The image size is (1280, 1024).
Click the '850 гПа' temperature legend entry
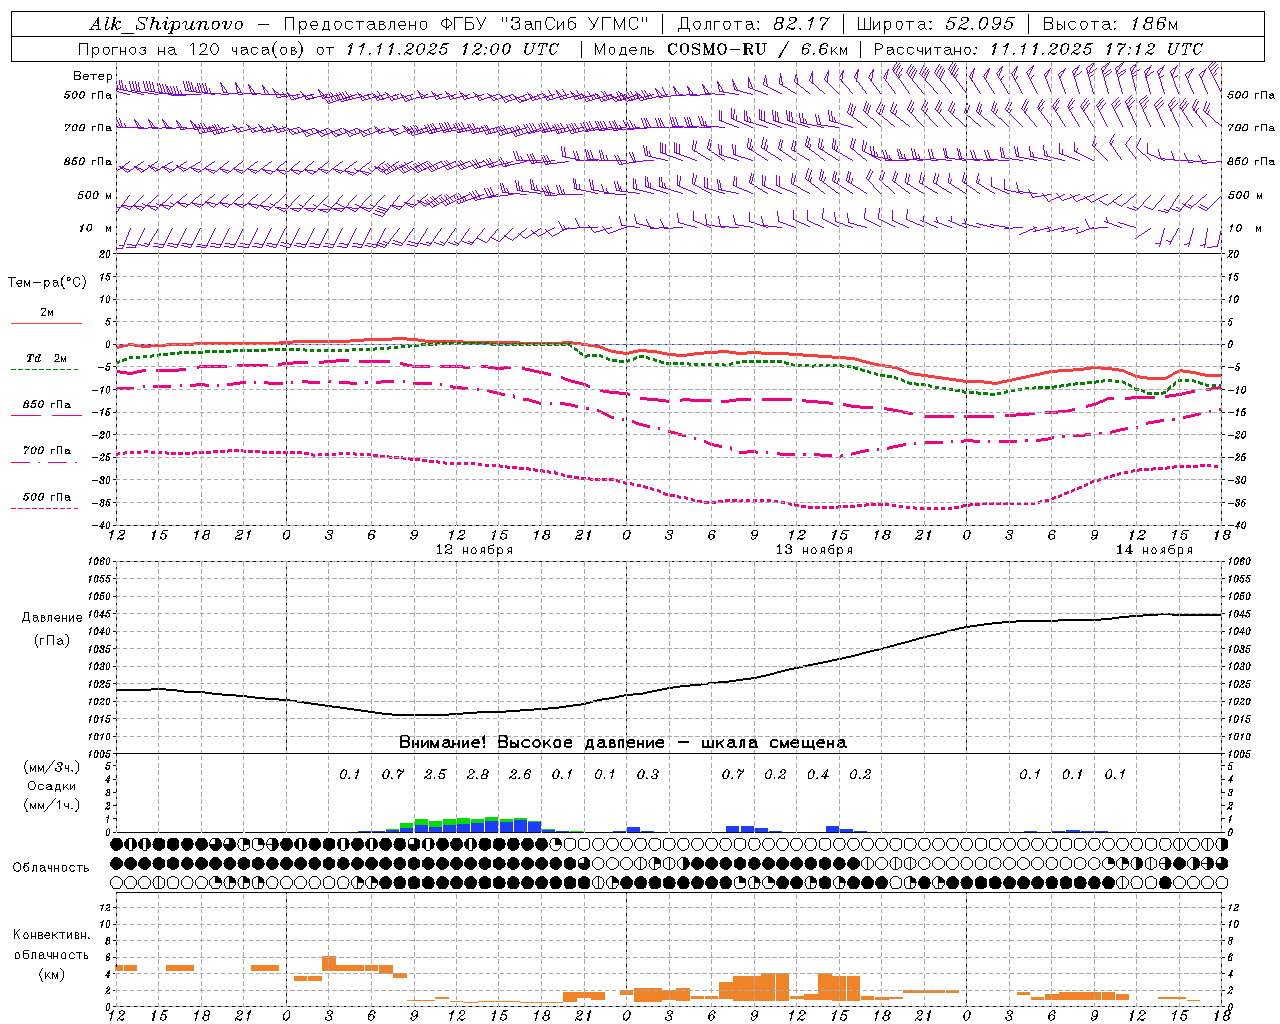tap(47, 405)
